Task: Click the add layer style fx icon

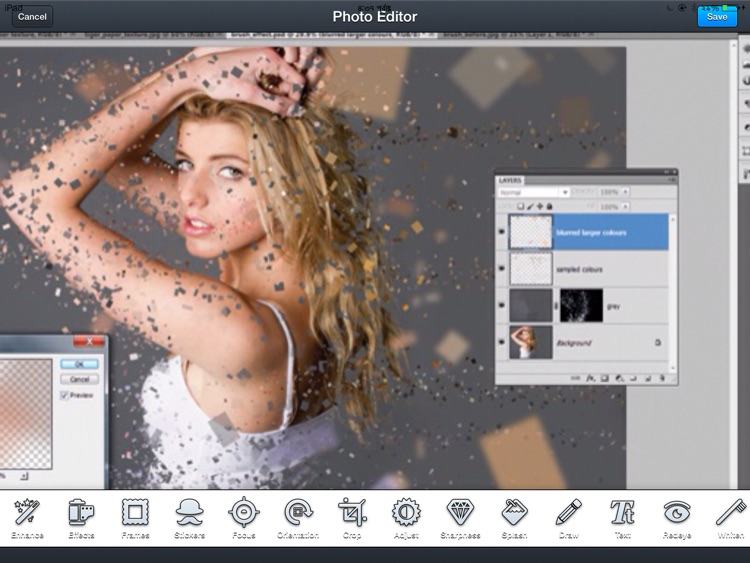Action: click(x=591, y=378)
